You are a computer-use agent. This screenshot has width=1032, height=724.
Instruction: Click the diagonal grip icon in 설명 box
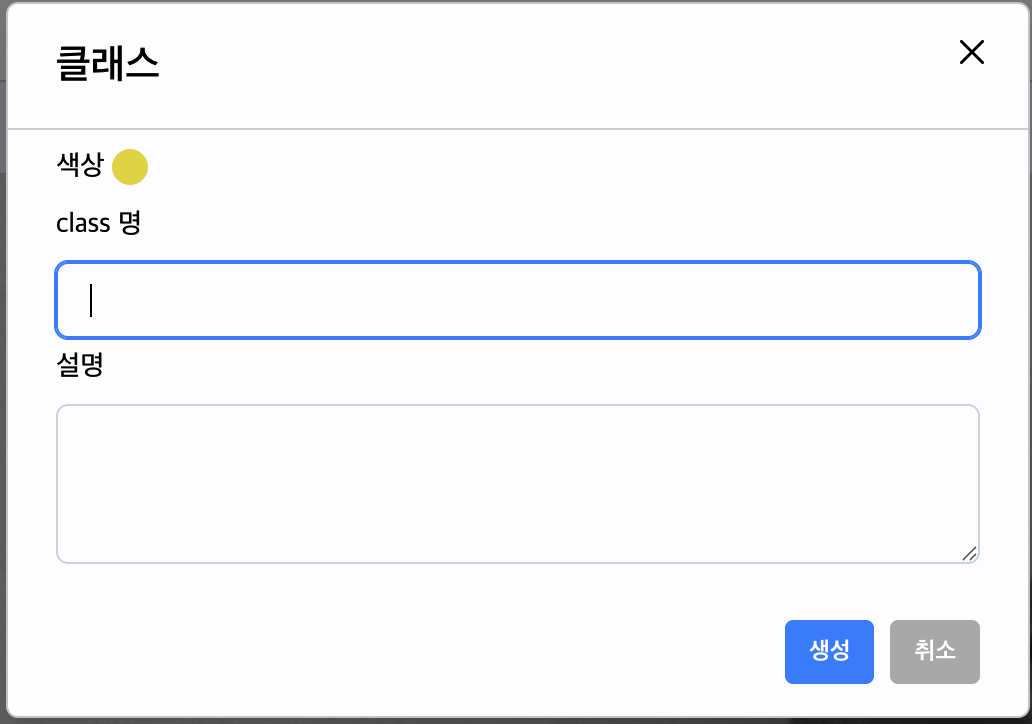coord(969,554)
